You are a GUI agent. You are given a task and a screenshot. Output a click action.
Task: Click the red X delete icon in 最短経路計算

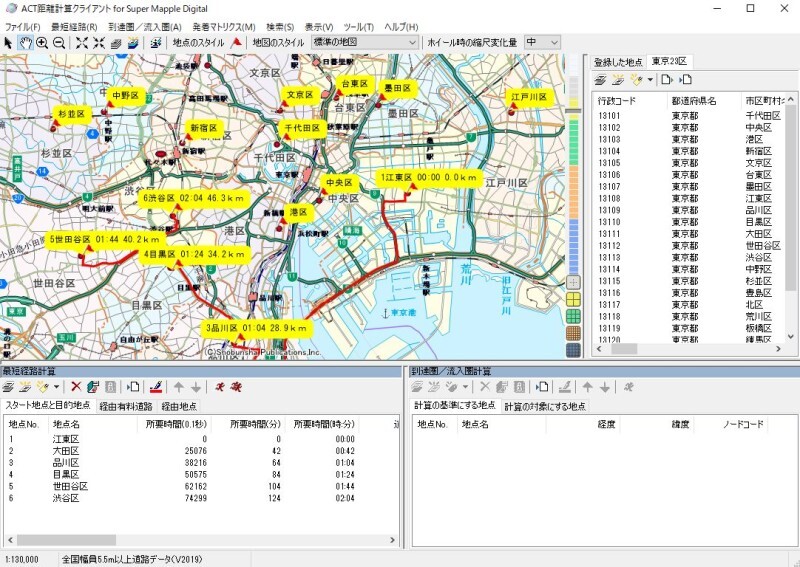76,386
